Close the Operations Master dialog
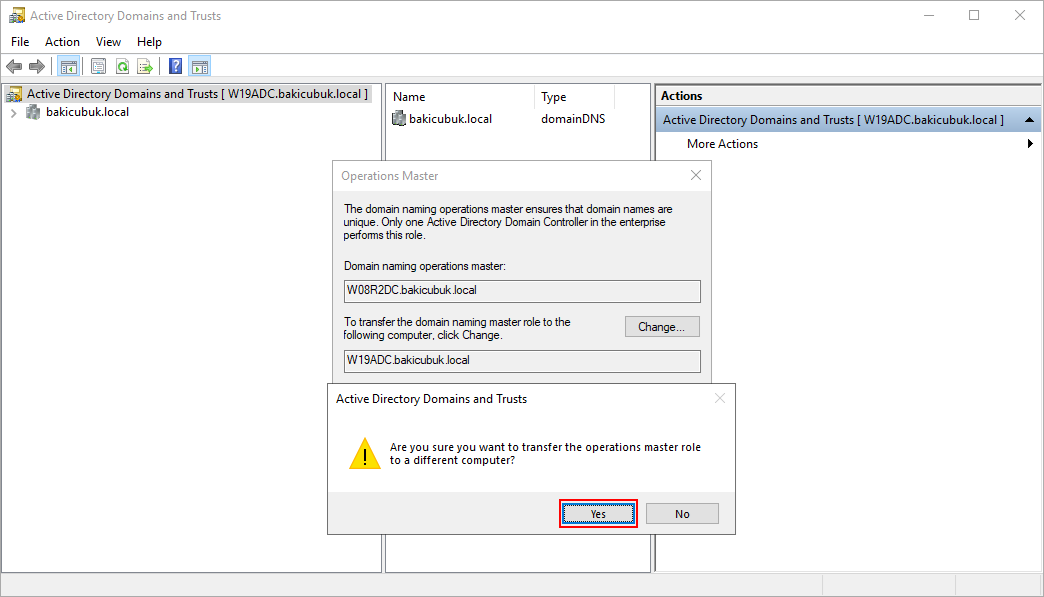This screenshot has width=1044, height=597. [x=696, y=175]
